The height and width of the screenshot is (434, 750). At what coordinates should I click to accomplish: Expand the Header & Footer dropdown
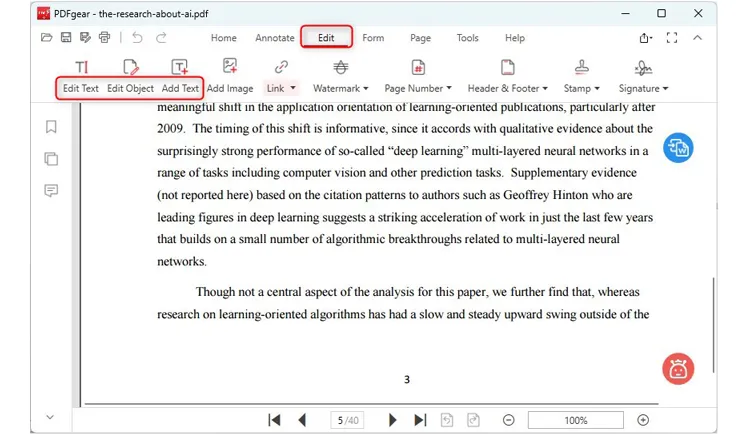click(x=545, y=89)
